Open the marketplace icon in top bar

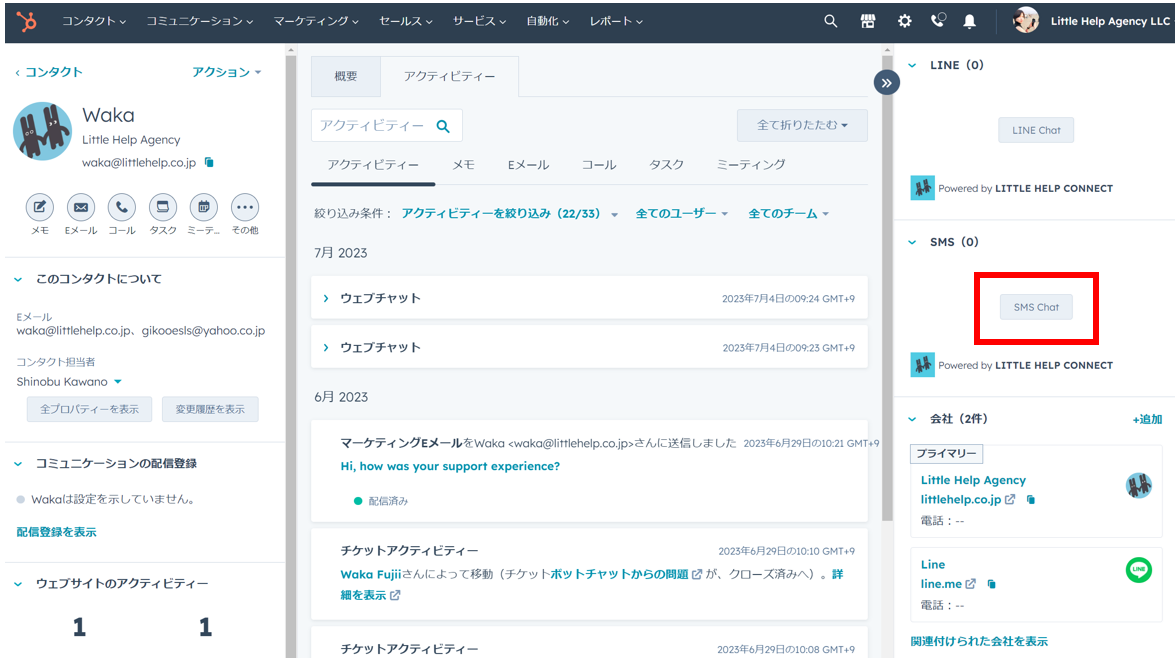tap(867, 21)
